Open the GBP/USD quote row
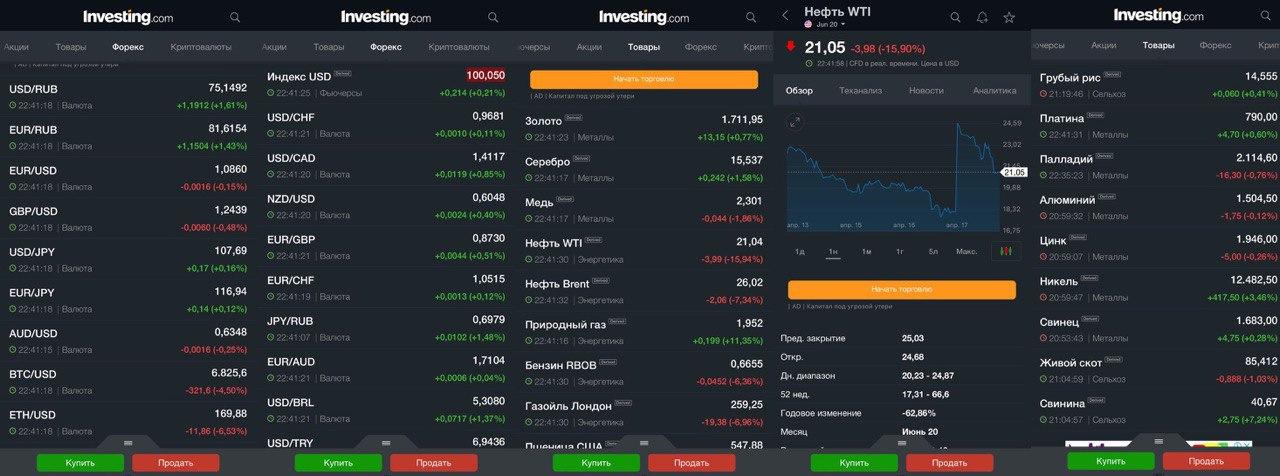1280x476 pixels. [x=128, y=218]
